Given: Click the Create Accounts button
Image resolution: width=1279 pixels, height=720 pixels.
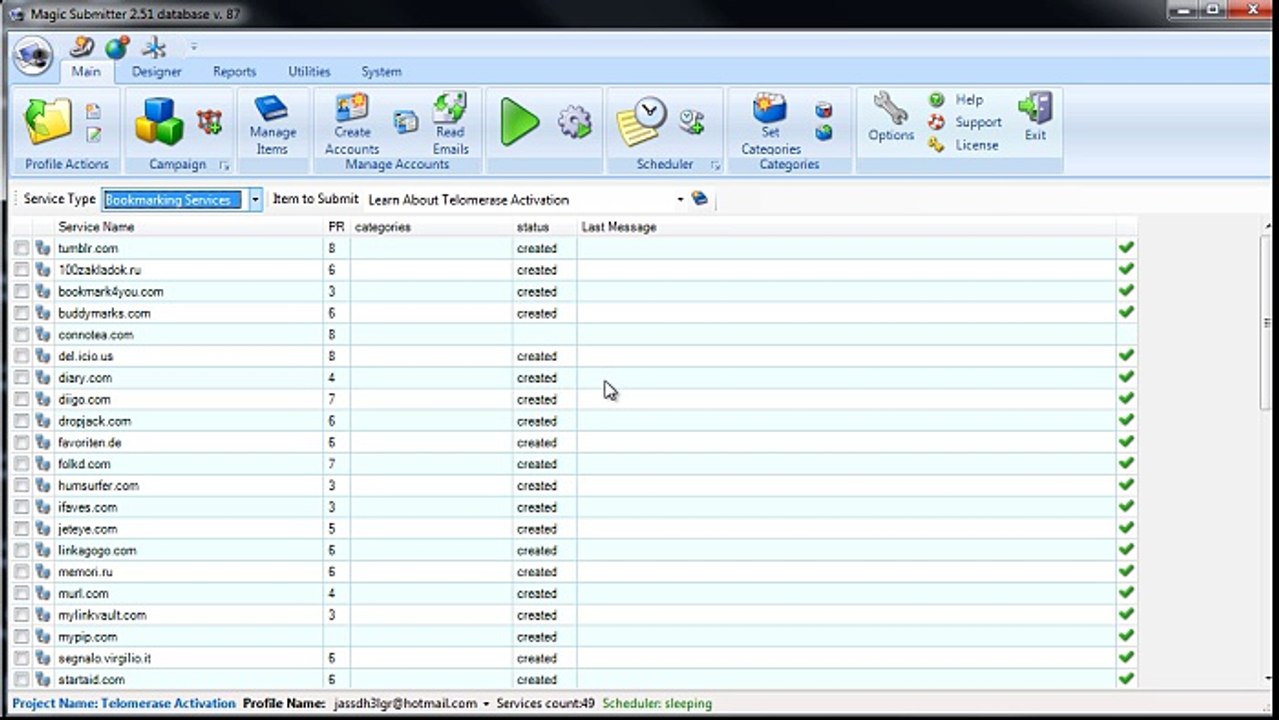Looking at the screenshot, I should point(352,124).
